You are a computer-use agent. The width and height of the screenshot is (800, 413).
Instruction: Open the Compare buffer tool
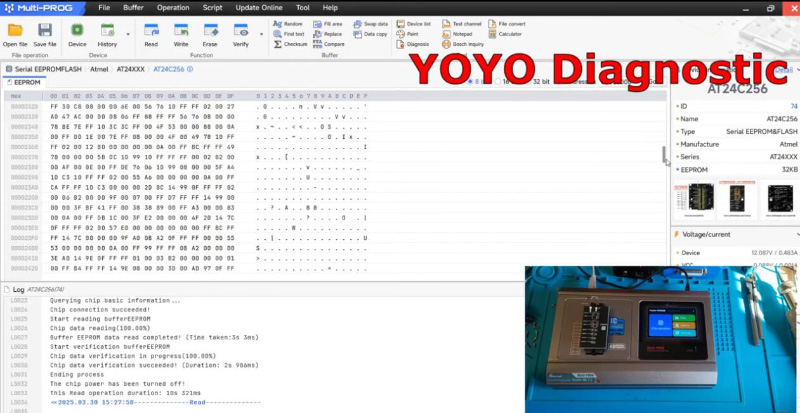coord(329,44)
